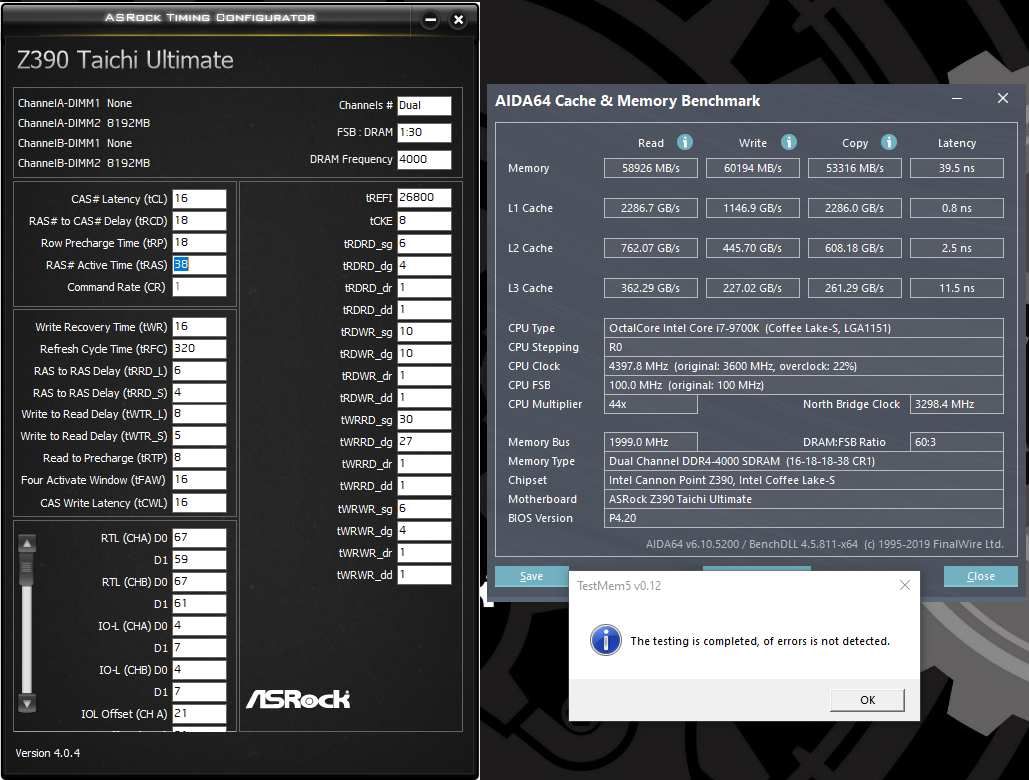
Task: Click the BIOS Version value P4.20
Action: coord(803,518)
